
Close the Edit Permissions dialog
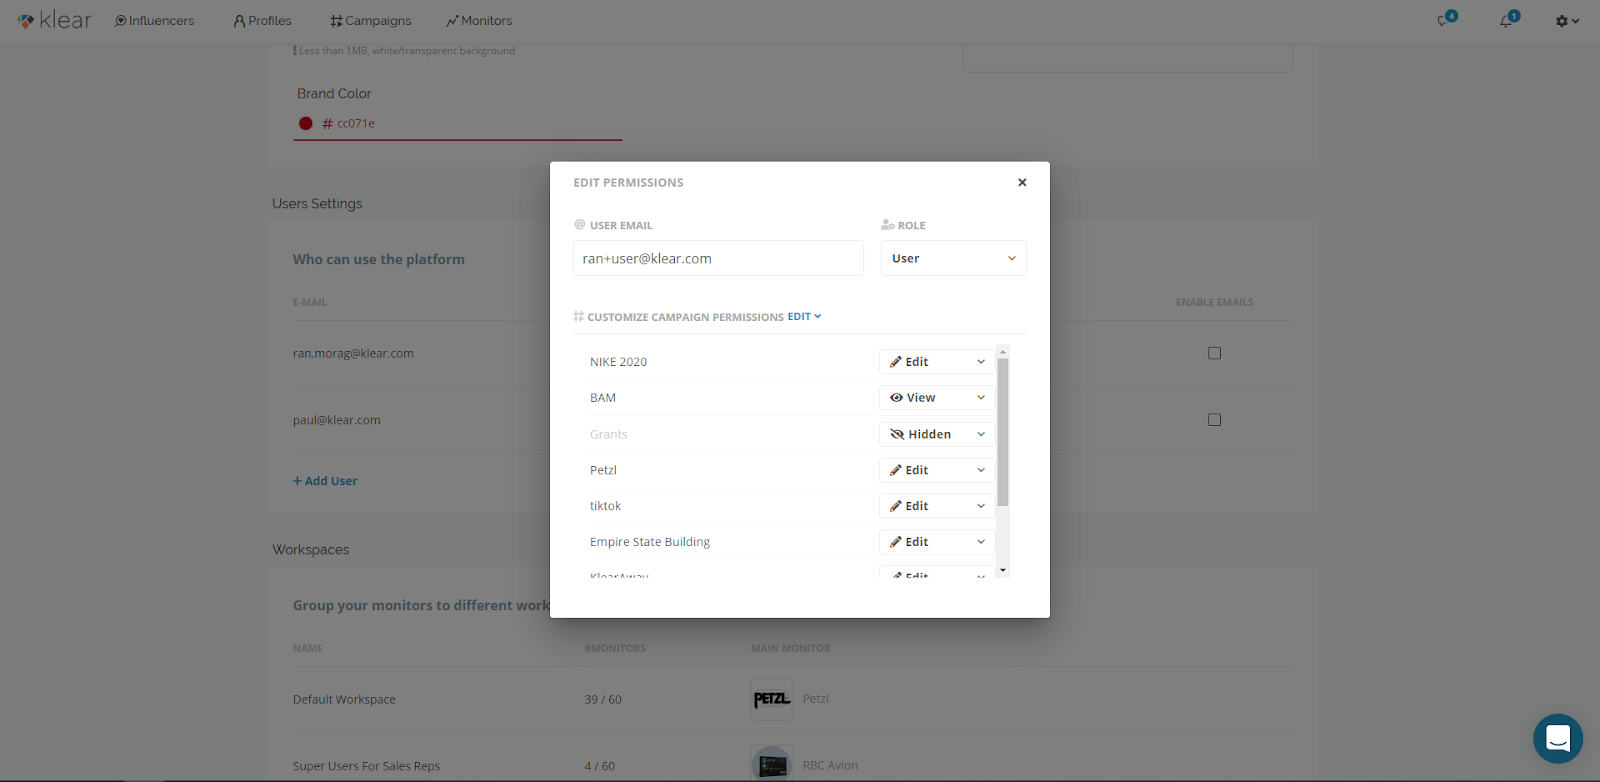point(1022,182)
